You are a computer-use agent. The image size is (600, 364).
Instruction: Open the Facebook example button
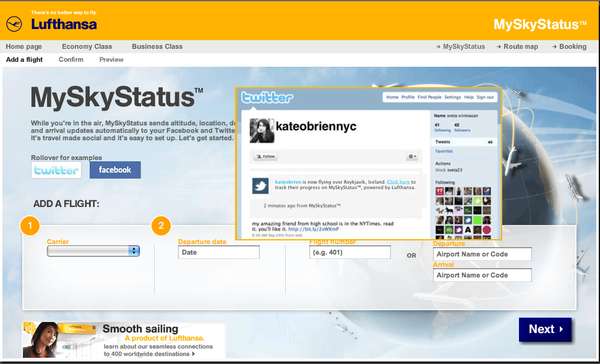point(115,170)
